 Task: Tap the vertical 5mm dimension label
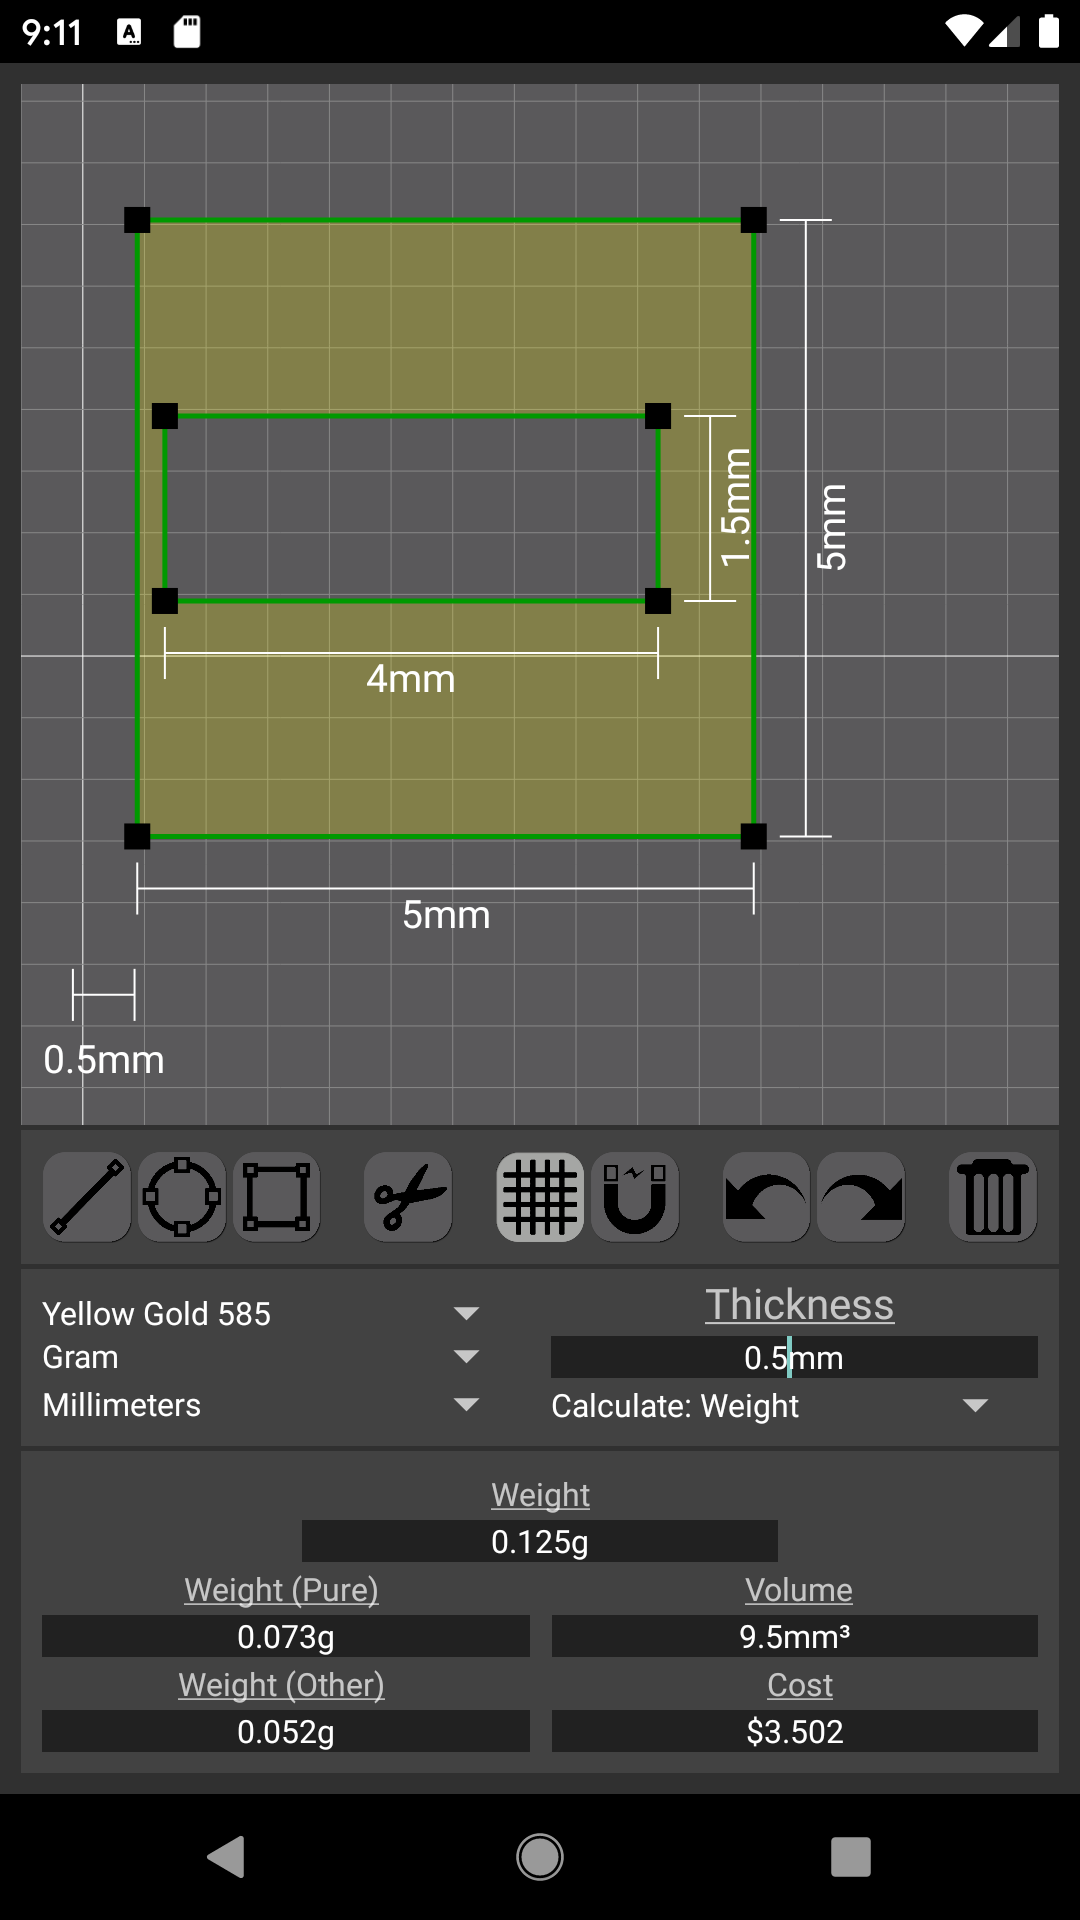click(831, 527)
